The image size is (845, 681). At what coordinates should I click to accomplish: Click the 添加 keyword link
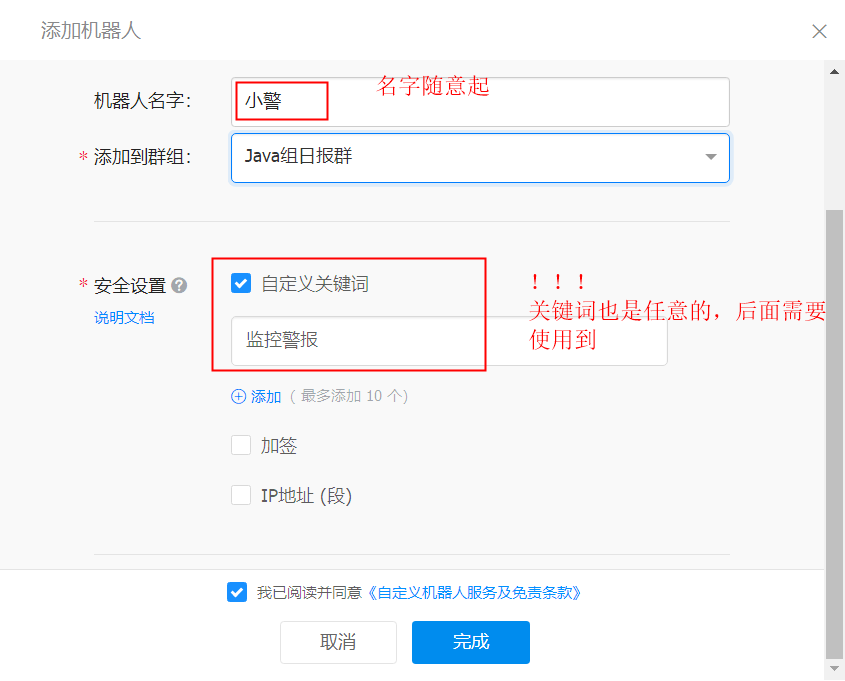[x=266, y=397]
